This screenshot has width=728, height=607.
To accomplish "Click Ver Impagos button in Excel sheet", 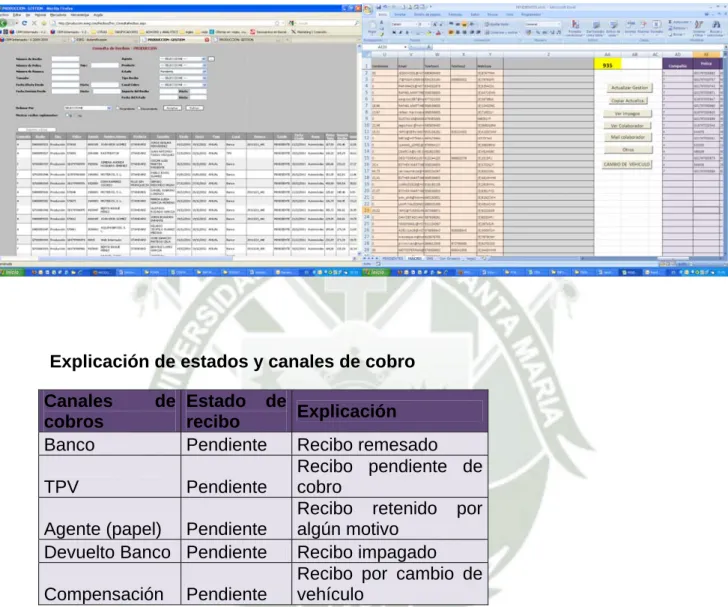I will 627,113.
